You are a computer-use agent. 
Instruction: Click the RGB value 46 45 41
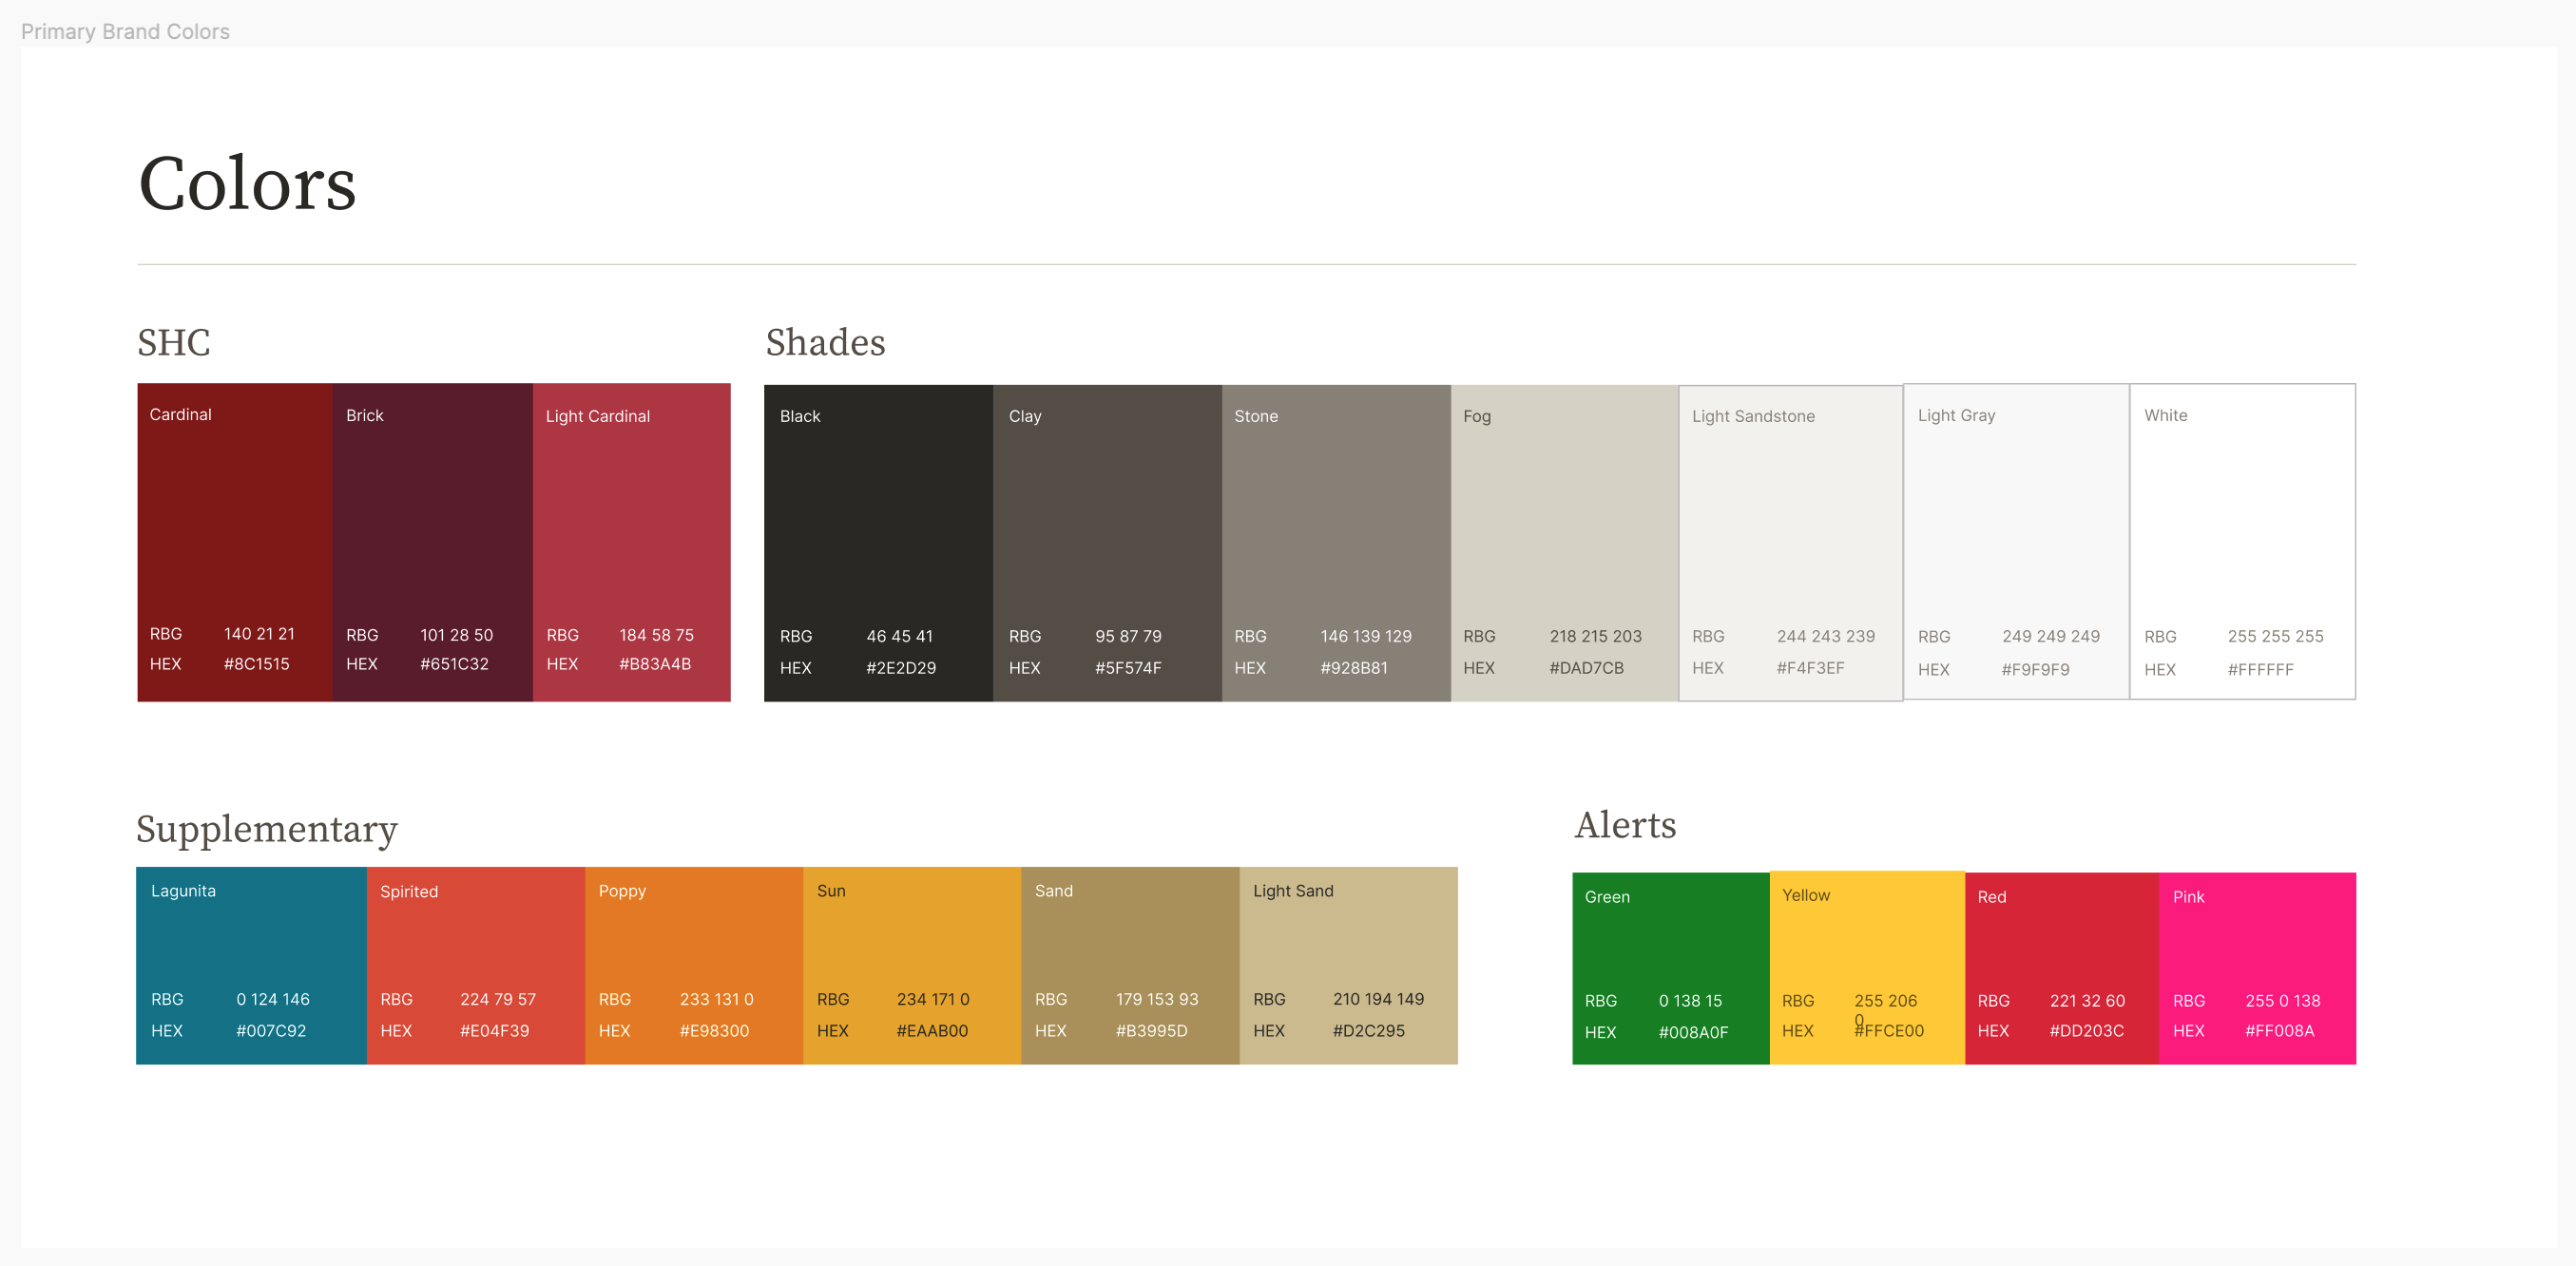click(x=899, y=636)
